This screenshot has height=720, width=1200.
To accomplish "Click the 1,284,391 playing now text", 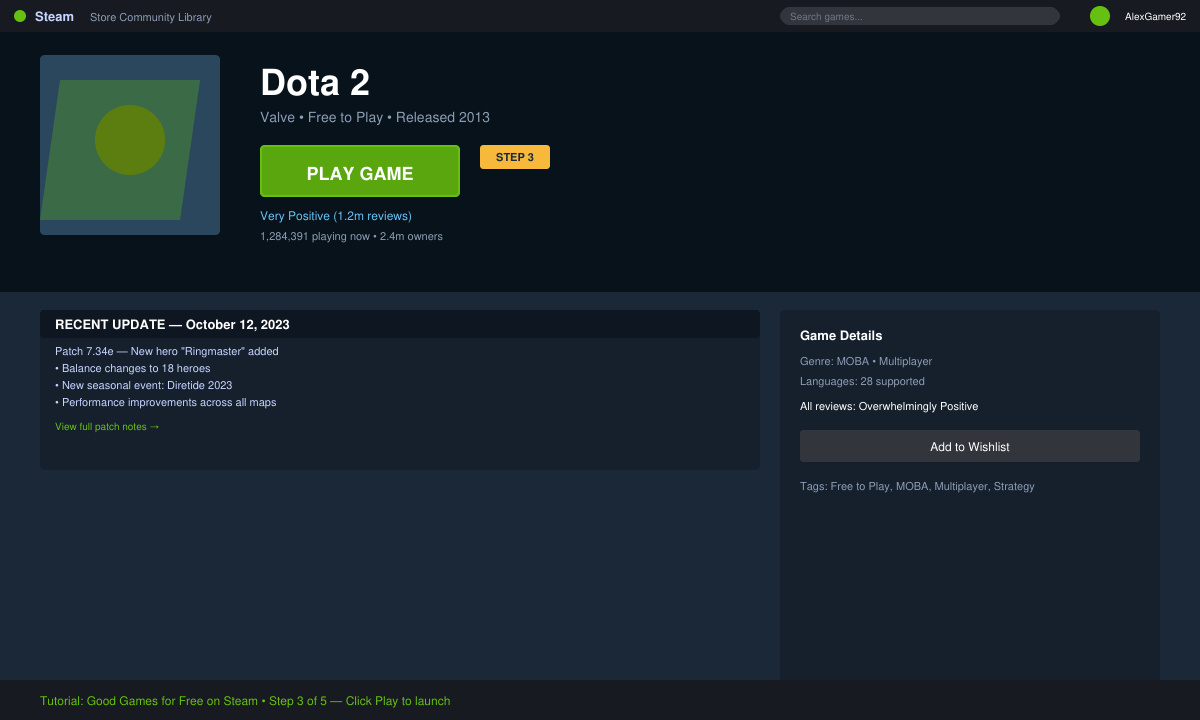I will [315, 237].
